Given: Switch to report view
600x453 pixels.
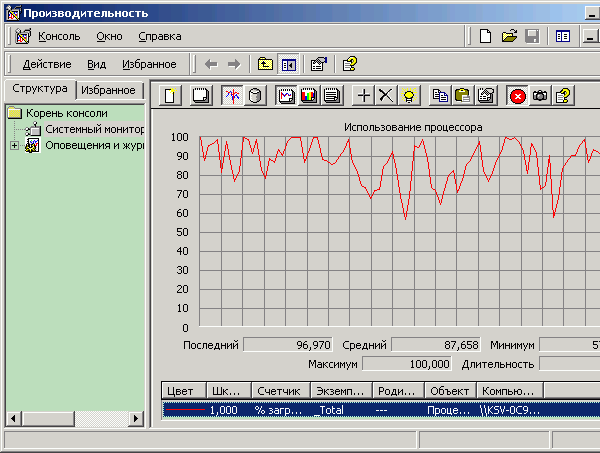Looking at the screenshot, I should (x=332, y=96).
